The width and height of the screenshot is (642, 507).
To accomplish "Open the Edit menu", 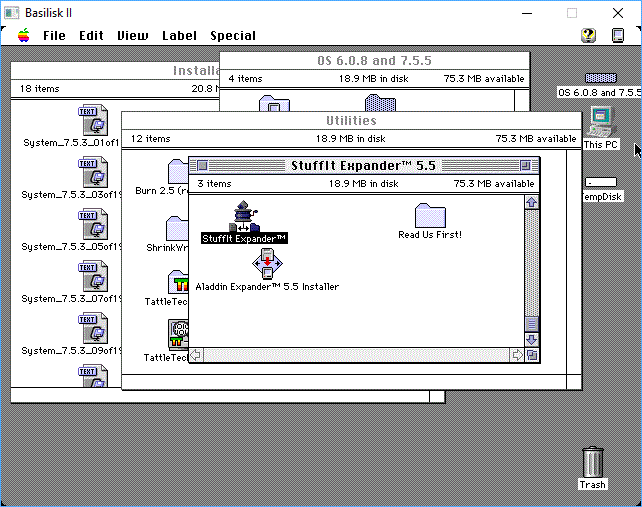I will 91,36.
